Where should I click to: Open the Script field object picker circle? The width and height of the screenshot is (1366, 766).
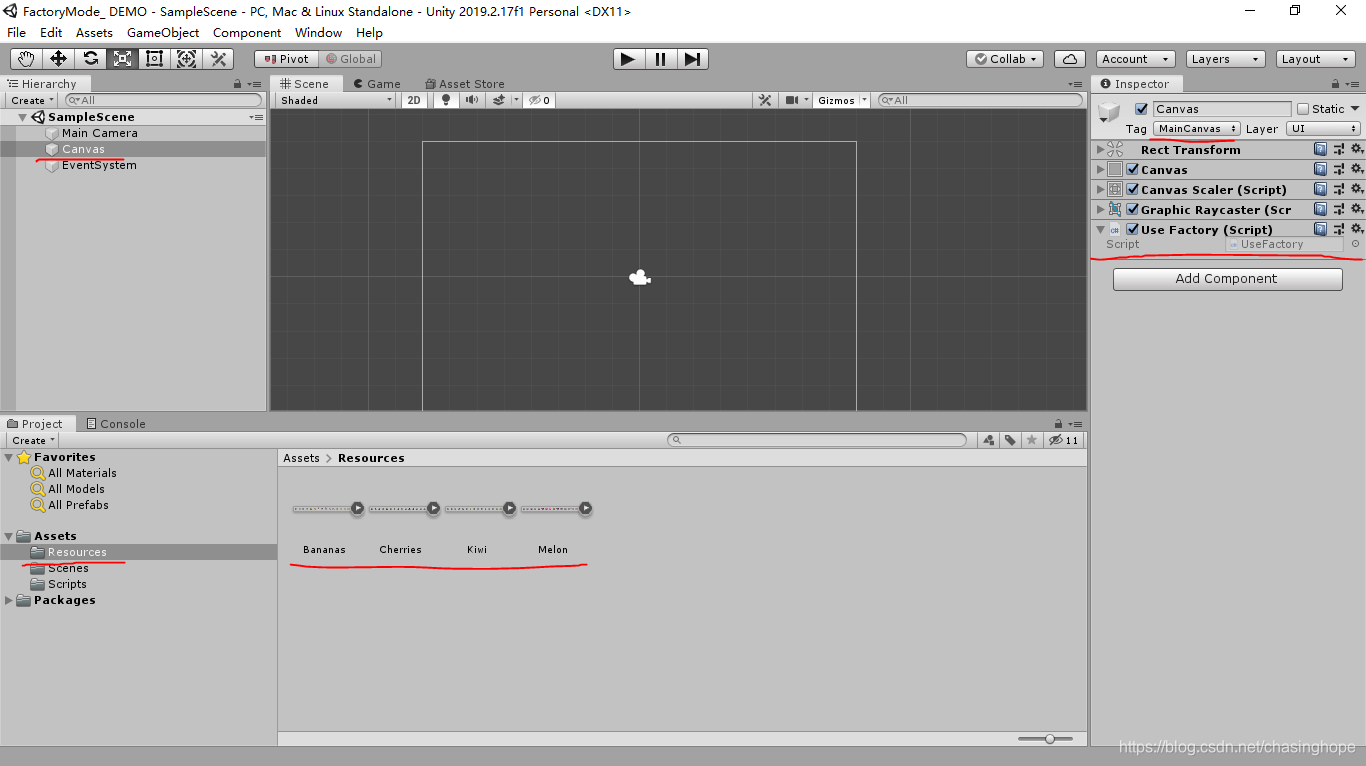pyautogui.click(x=1355, y=244)
